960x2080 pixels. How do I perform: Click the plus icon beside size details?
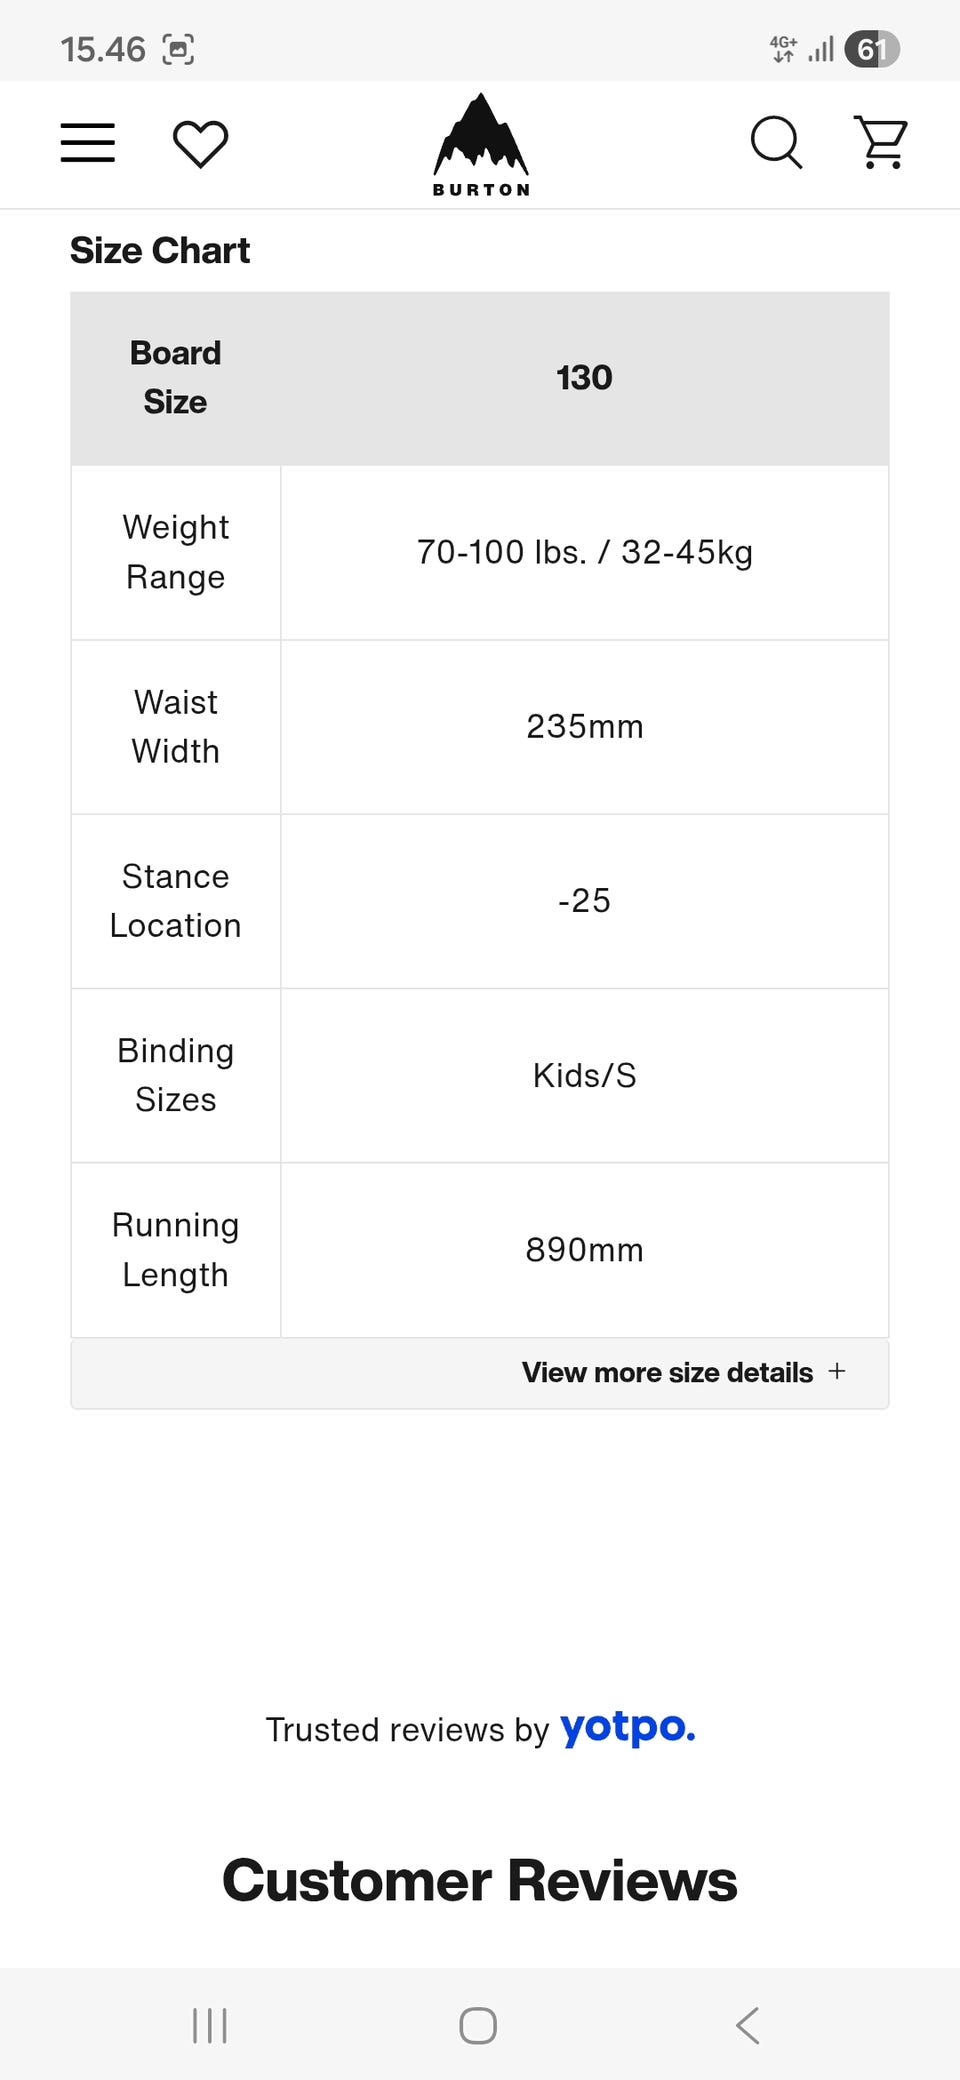click(x=837, y=1372)
